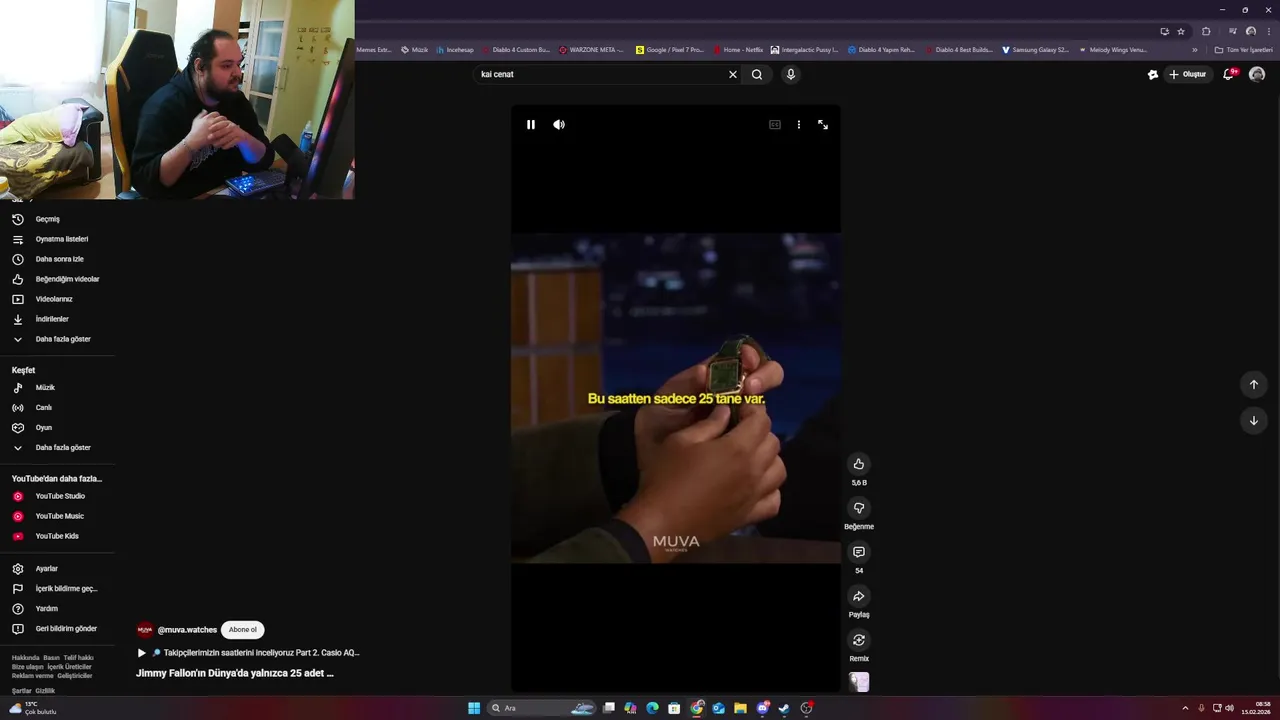Viewport: 1280px width, 720px height.
Task: Toggle closed captions on the Short
Action: pyautogui.click(x=775, y=125)
